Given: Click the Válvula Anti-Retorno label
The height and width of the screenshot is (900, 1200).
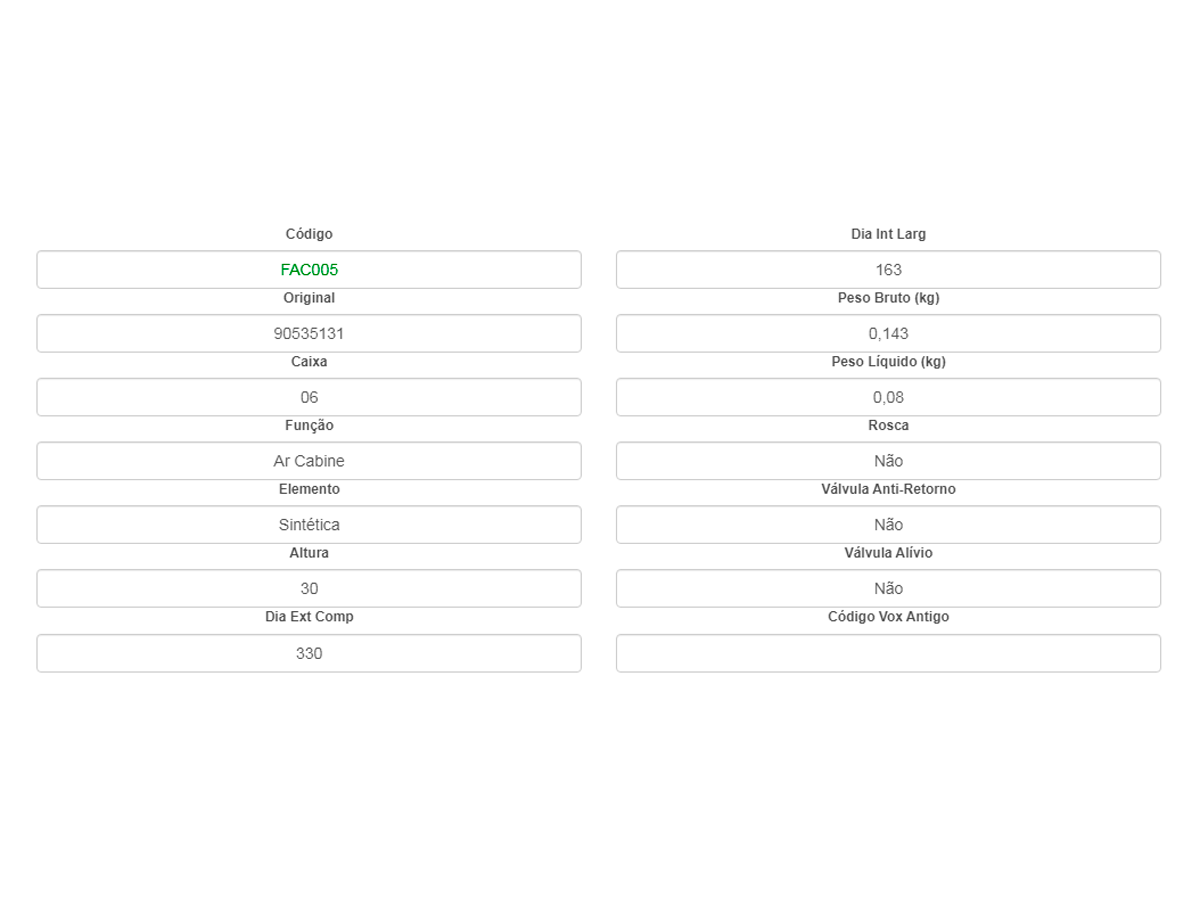Looking at the screenshot, I should [888, 489].
